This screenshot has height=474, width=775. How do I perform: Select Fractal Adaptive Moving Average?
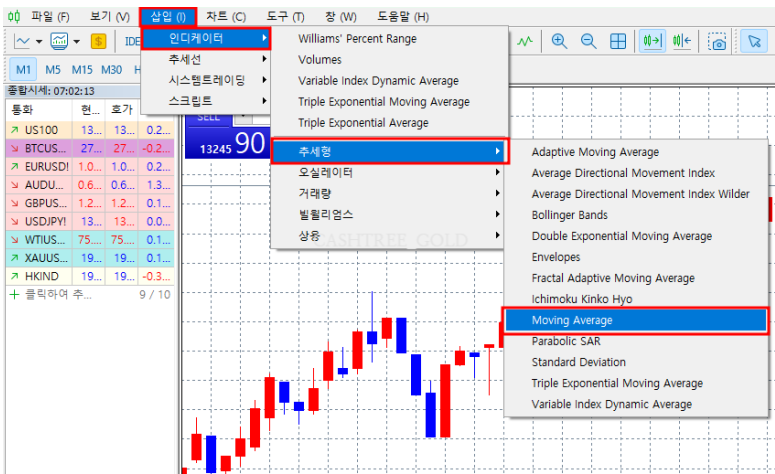pyautogui.click(x=613, y=278)
